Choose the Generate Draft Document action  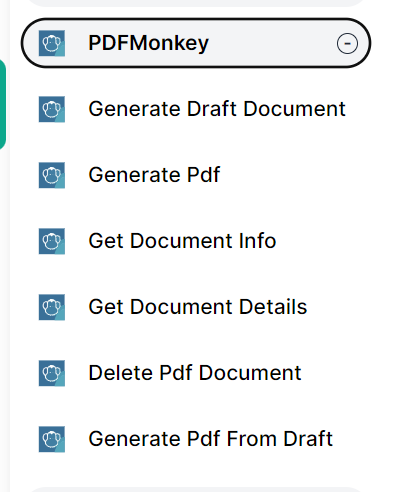(x=217, y=109)
